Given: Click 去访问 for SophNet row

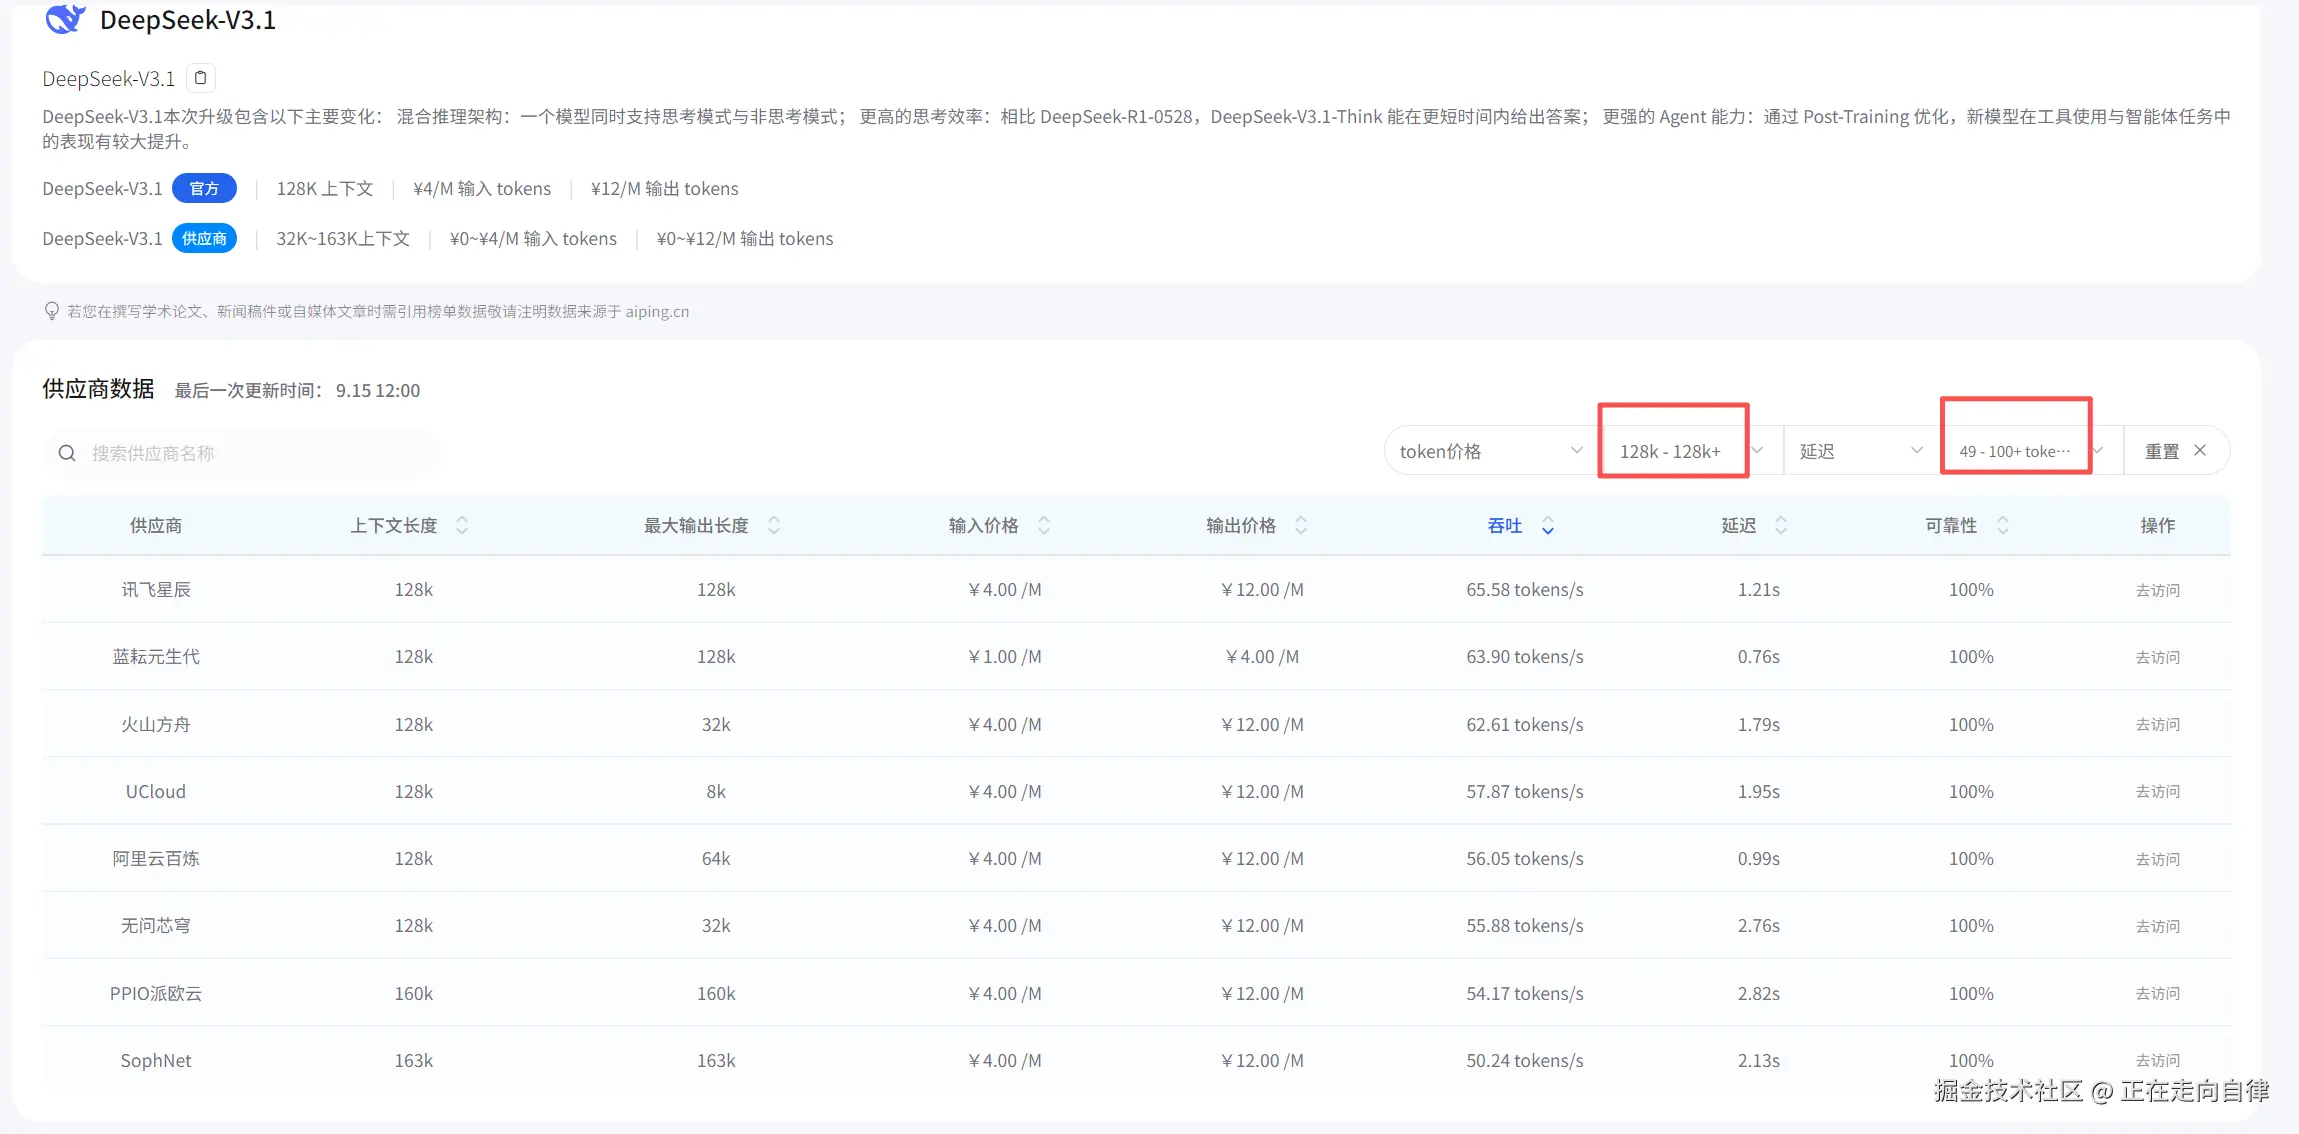Looking at the screenshot, I should click(2157, 1060).
